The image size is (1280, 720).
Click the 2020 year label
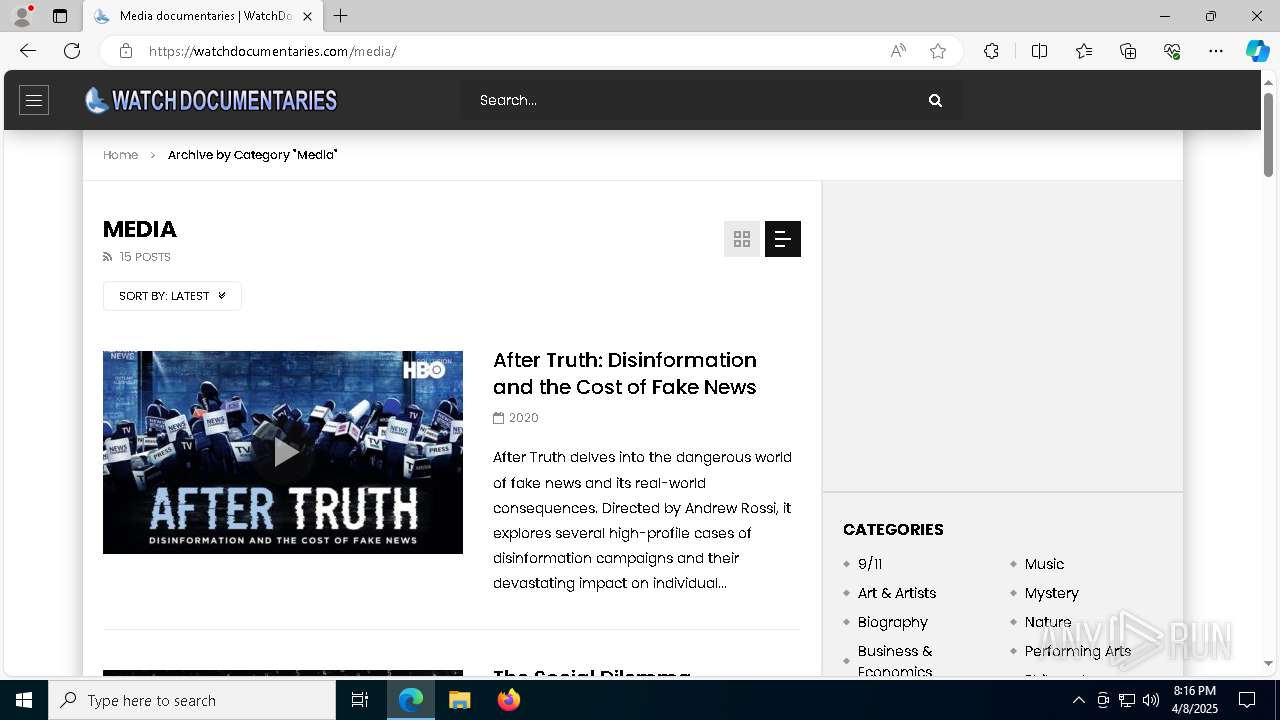click(523, 418)
